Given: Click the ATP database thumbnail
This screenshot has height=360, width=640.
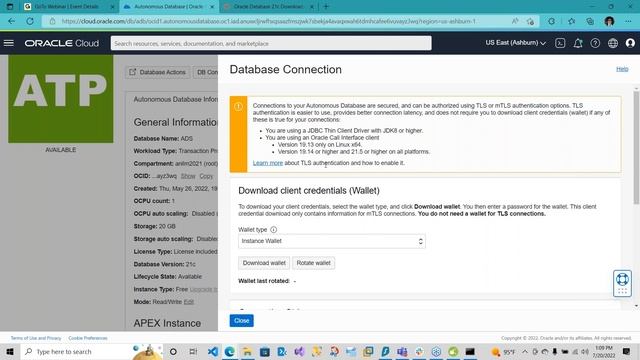Looking at the screenshot, I should click(61, 99).
